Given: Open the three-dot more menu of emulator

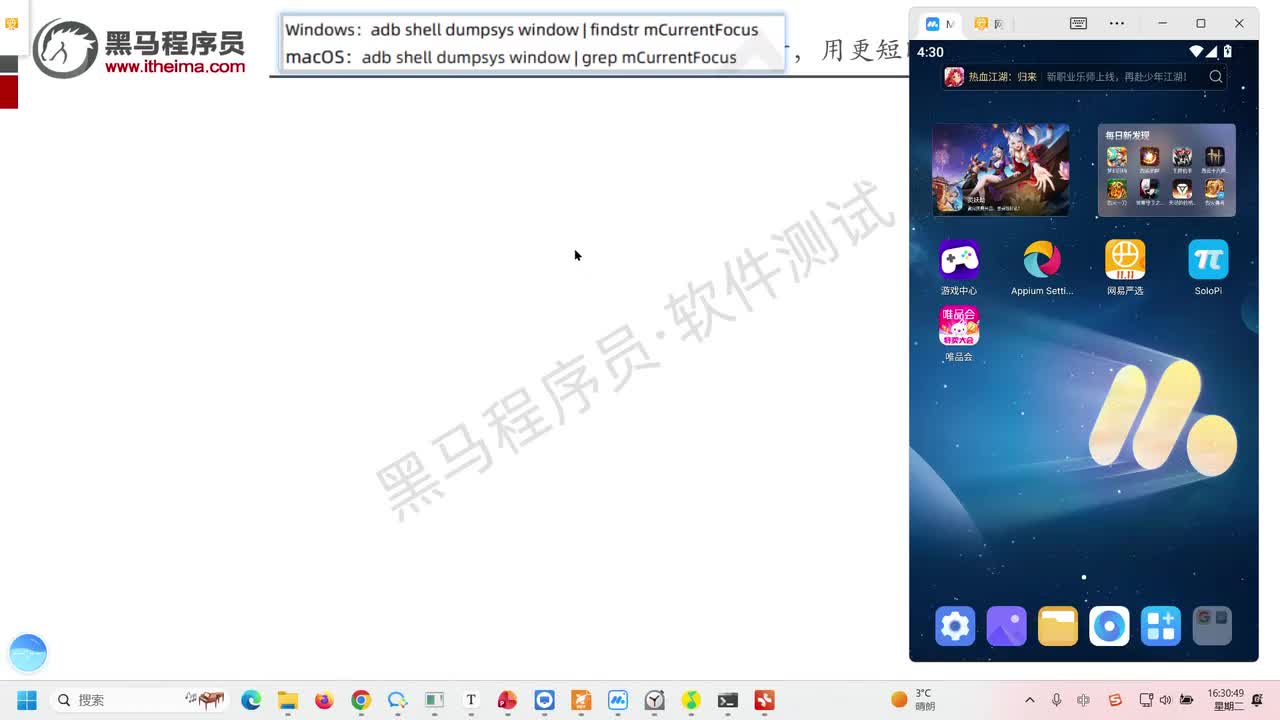Looking at the screenshot, I should point(1117,23).
